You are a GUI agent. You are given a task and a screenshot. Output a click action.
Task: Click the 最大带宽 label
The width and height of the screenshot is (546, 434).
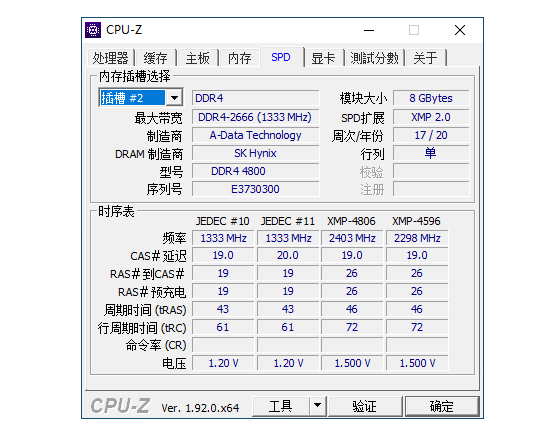tap(158, 118)
